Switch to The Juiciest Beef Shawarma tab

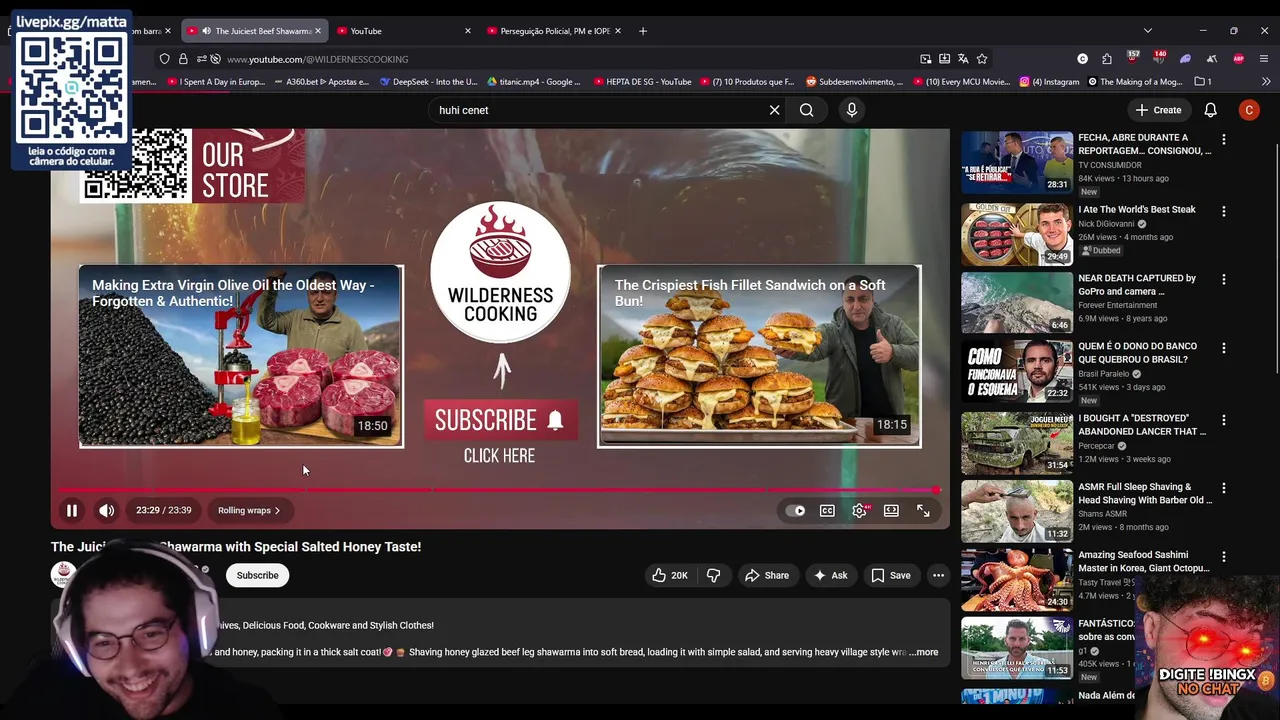pyautogui.click(x=255, y=31)
